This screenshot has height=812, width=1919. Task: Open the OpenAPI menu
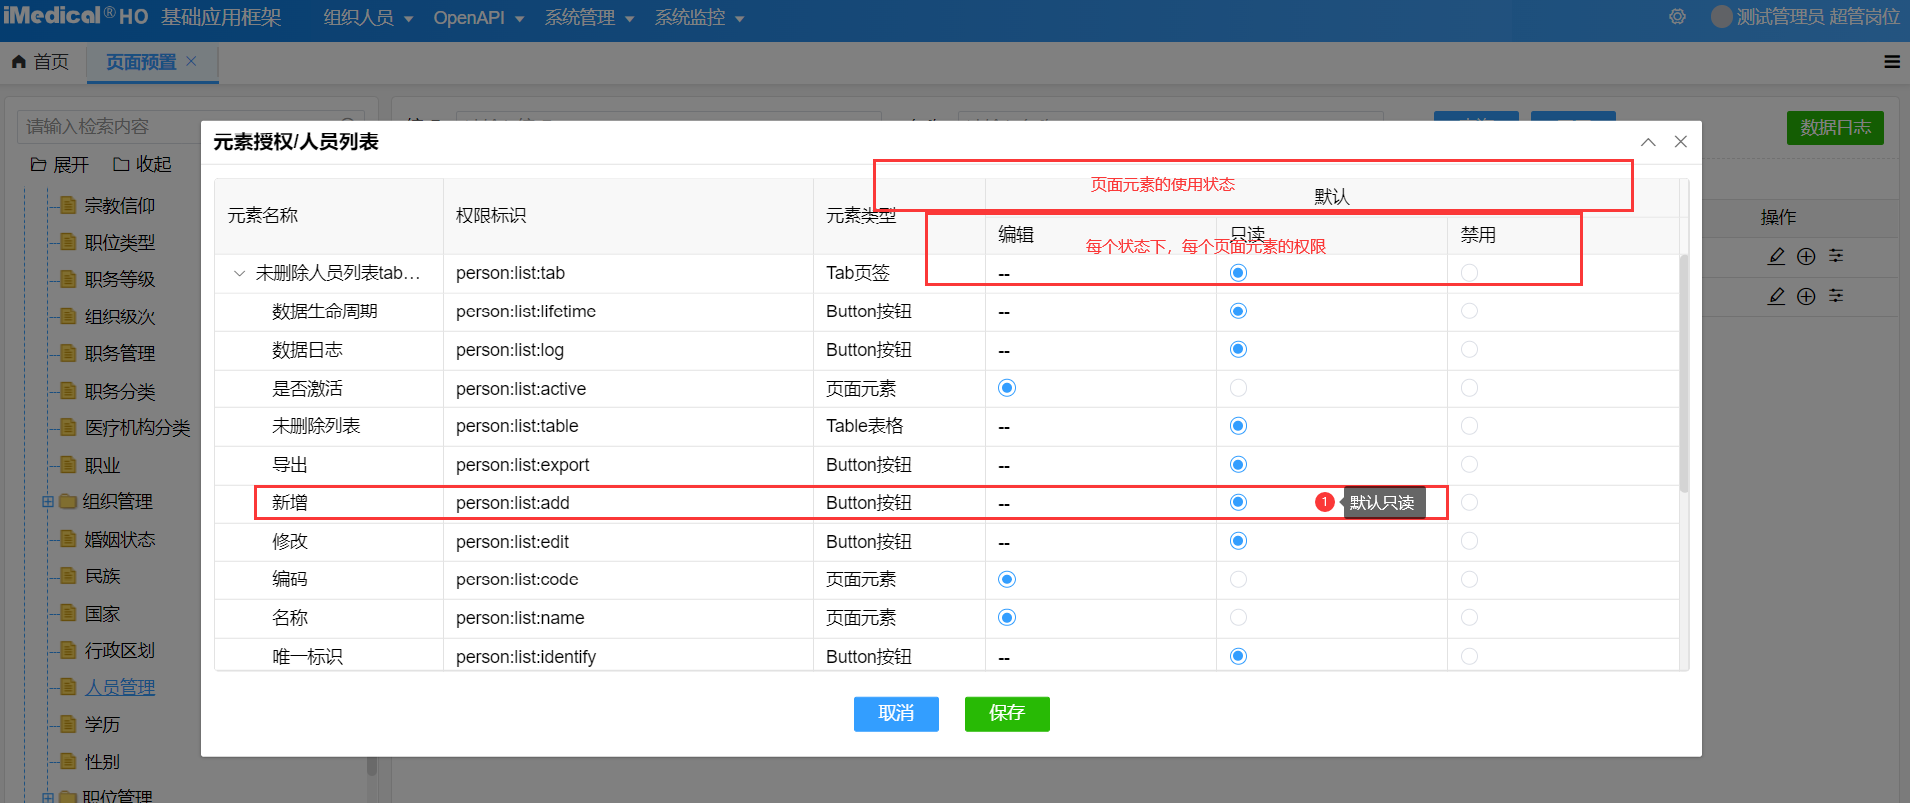coord(478,18)
